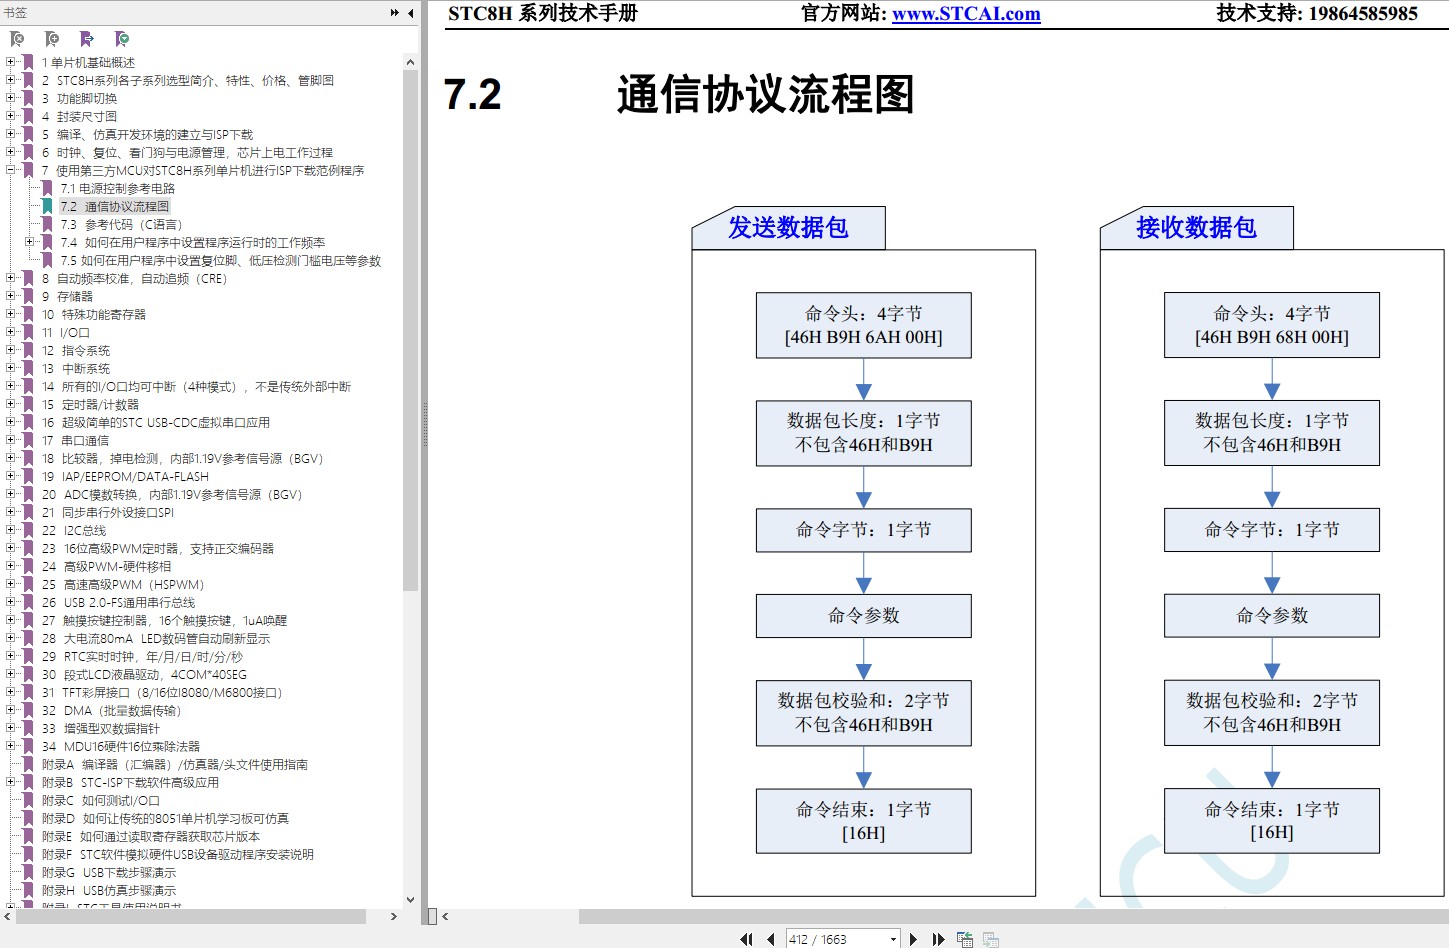Expand chapter 3 功能脚切换 node
The image size is (1449, 948).
[11, 98]
